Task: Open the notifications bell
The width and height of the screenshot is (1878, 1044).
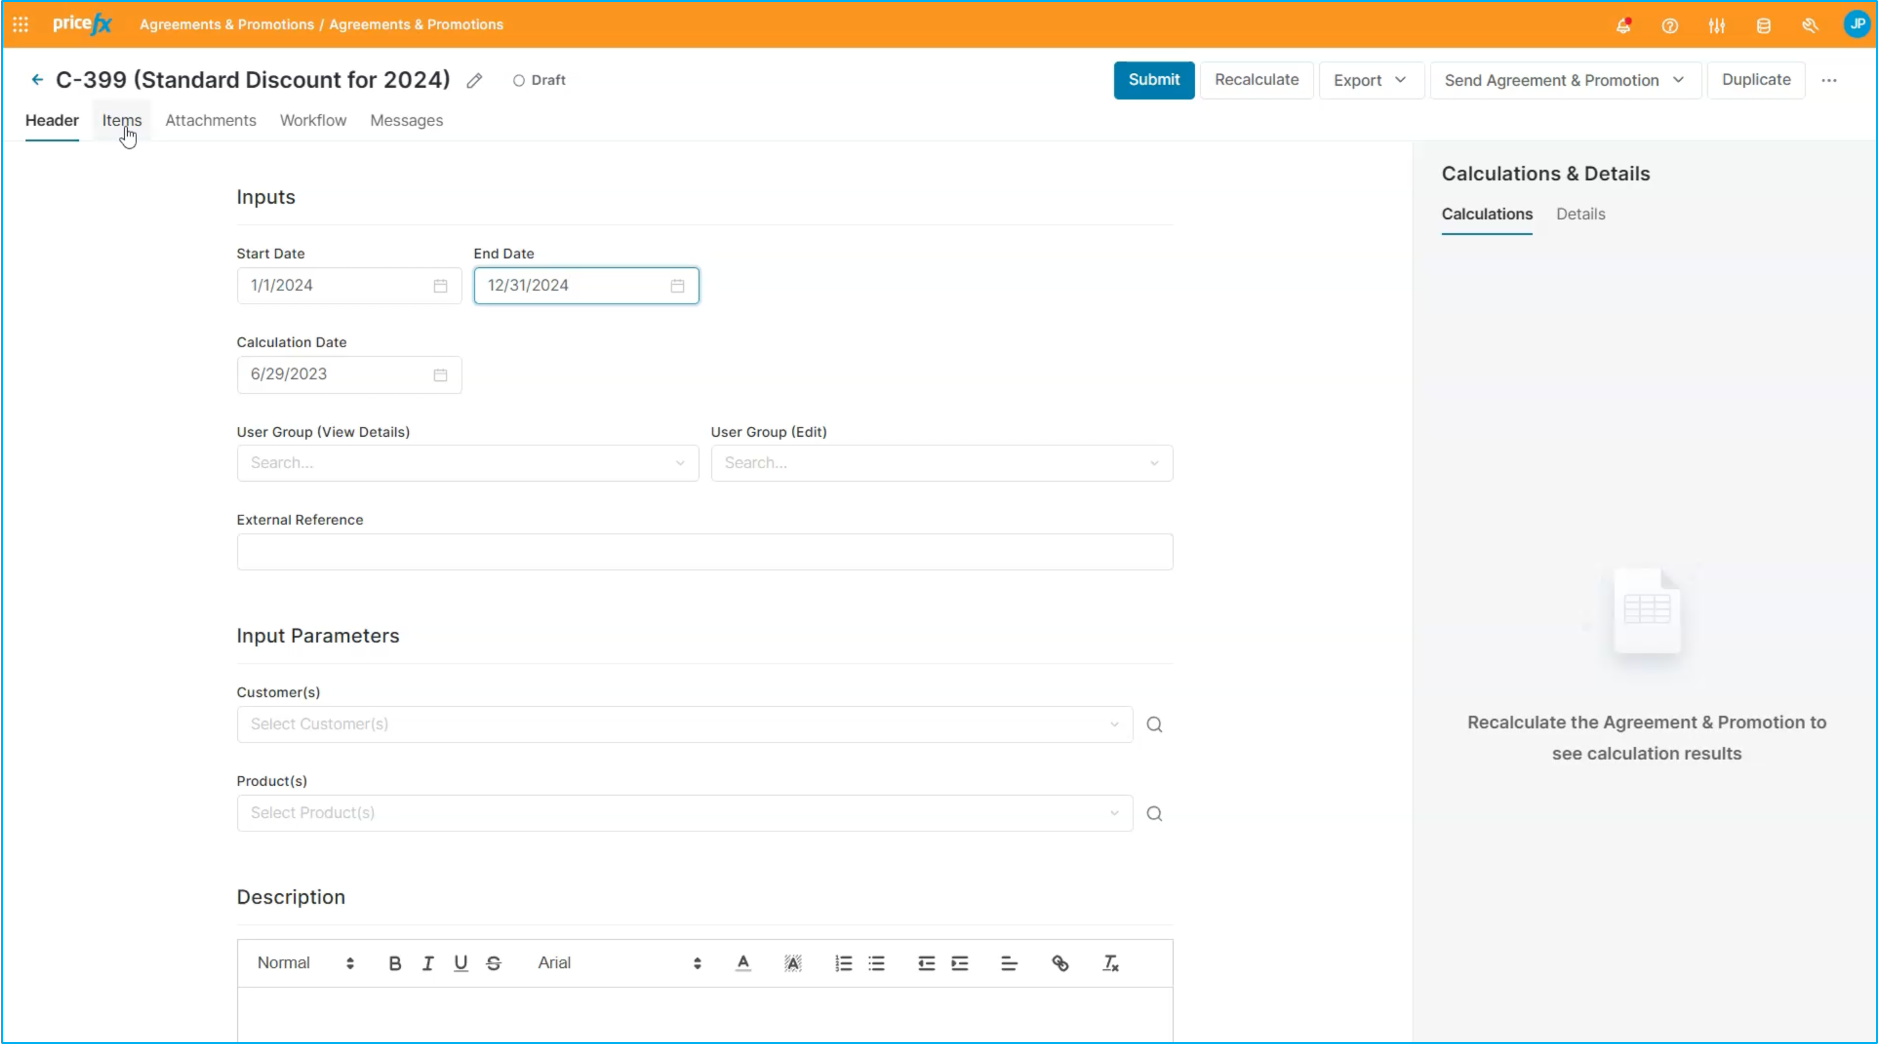Action: pos(1623,26)
